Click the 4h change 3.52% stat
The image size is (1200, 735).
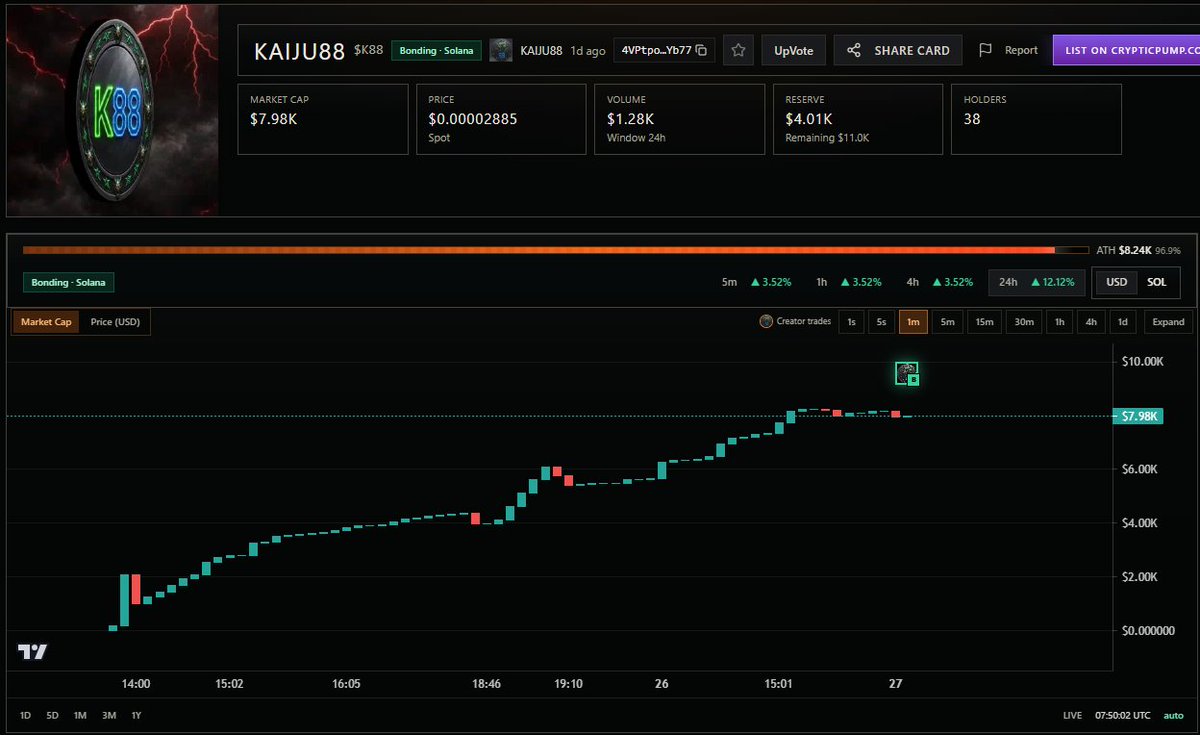(940, 282)
